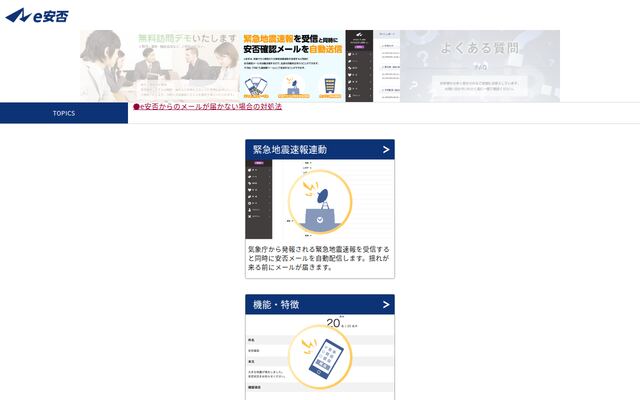Click the satellite dish icon
Viewport: 640px width, 400px height.
320,202
